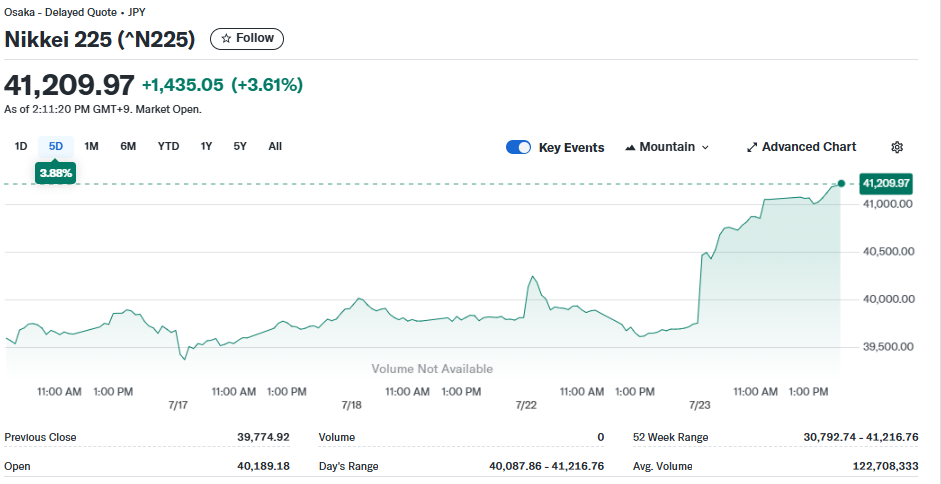
Task: Click the (+3.61%) percent change
Action: click(x=267, y=85)
